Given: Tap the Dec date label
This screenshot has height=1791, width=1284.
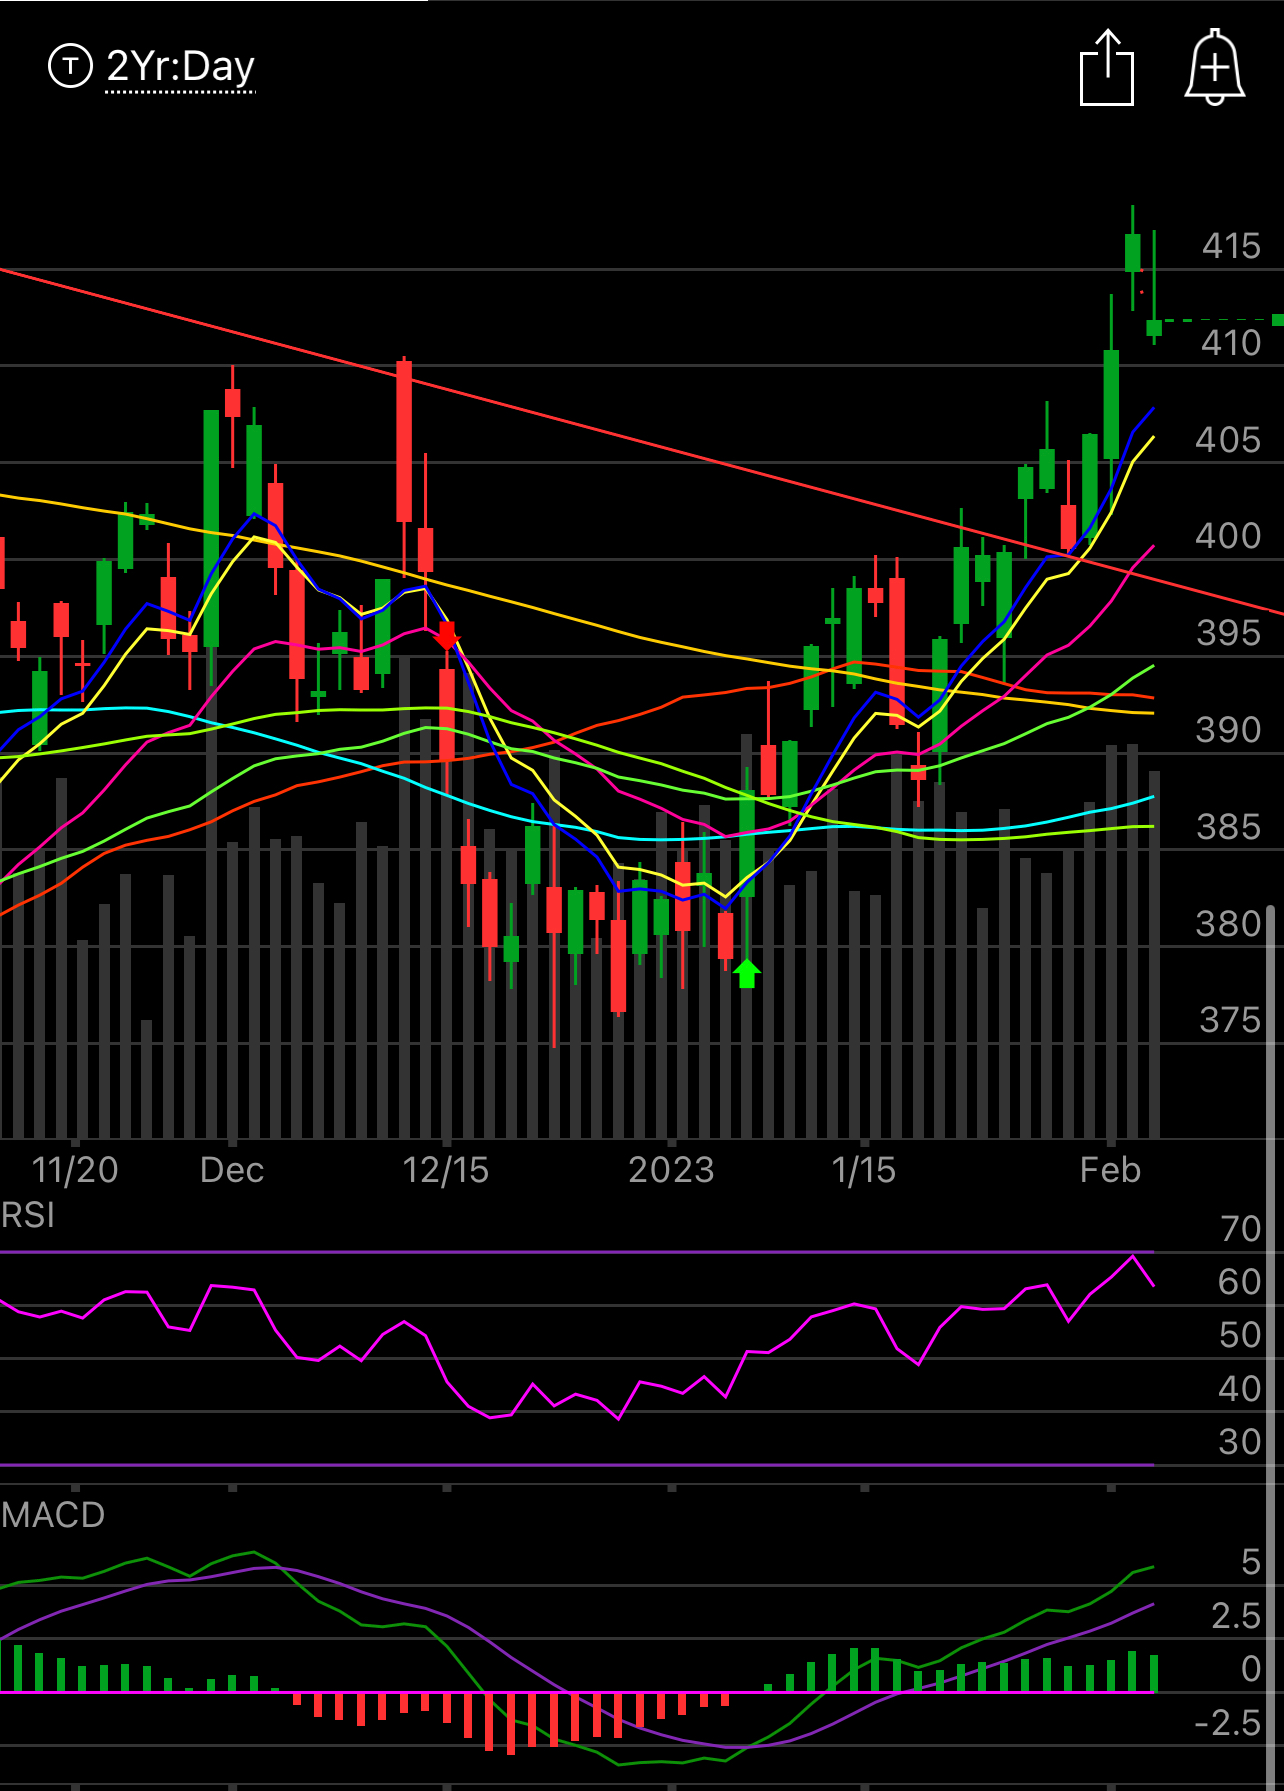Looking at the screenshot, I should (232, 1169).
